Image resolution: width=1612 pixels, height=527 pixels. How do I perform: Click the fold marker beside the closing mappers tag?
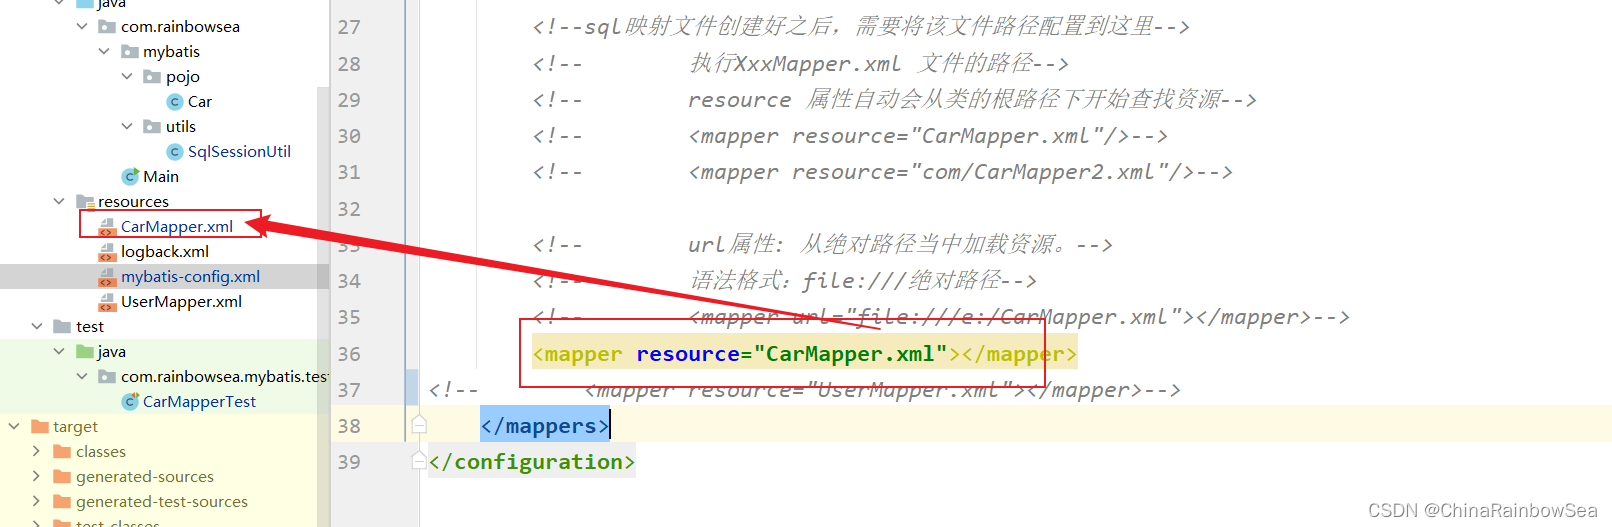pyautogui.click(x=419, y=425)
